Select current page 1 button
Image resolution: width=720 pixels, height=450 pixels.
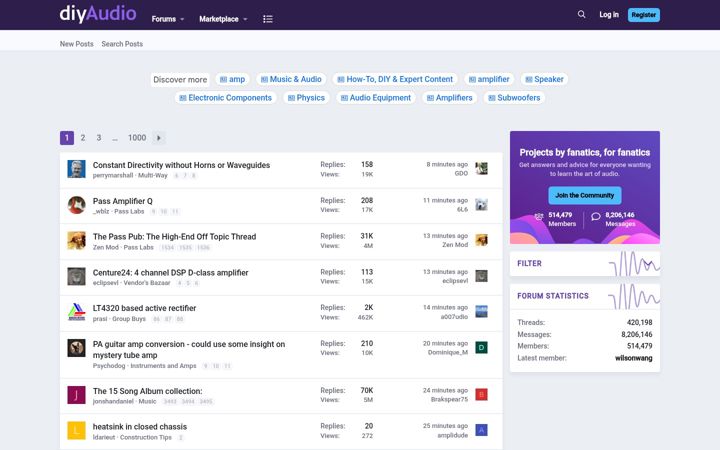point(67,138)
